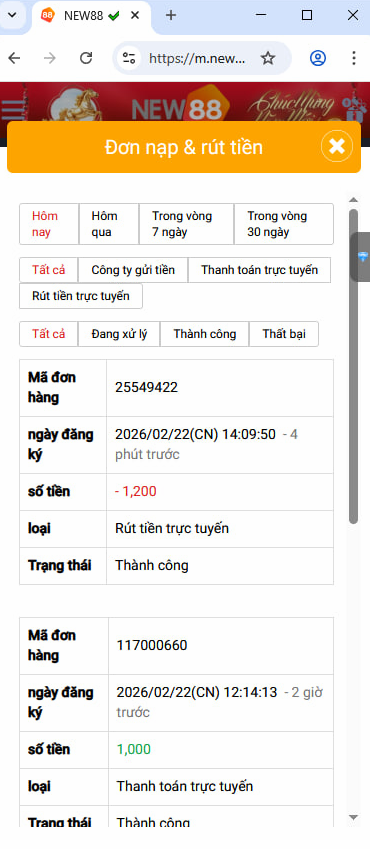Select Tất cả transaction type filter

(49, 270)
